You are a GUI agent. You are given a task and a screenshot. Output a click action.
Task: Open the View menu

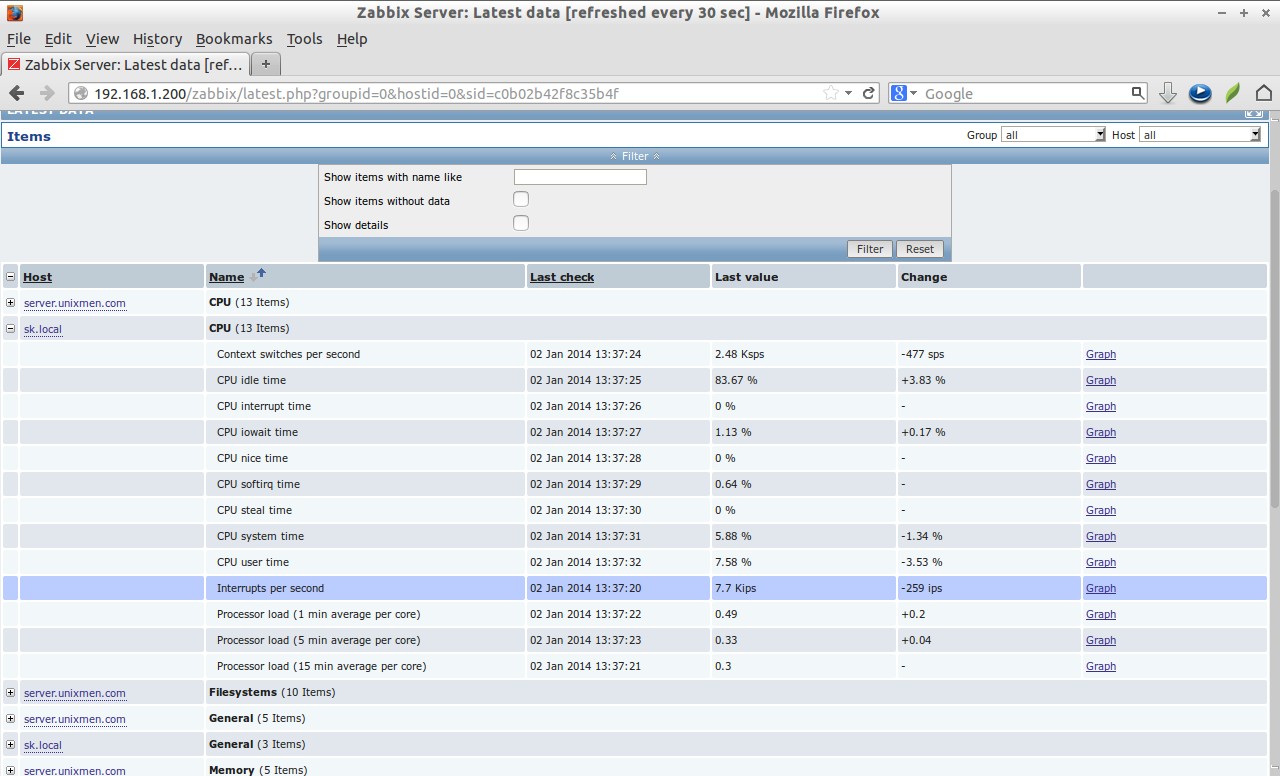coord(102,39)
